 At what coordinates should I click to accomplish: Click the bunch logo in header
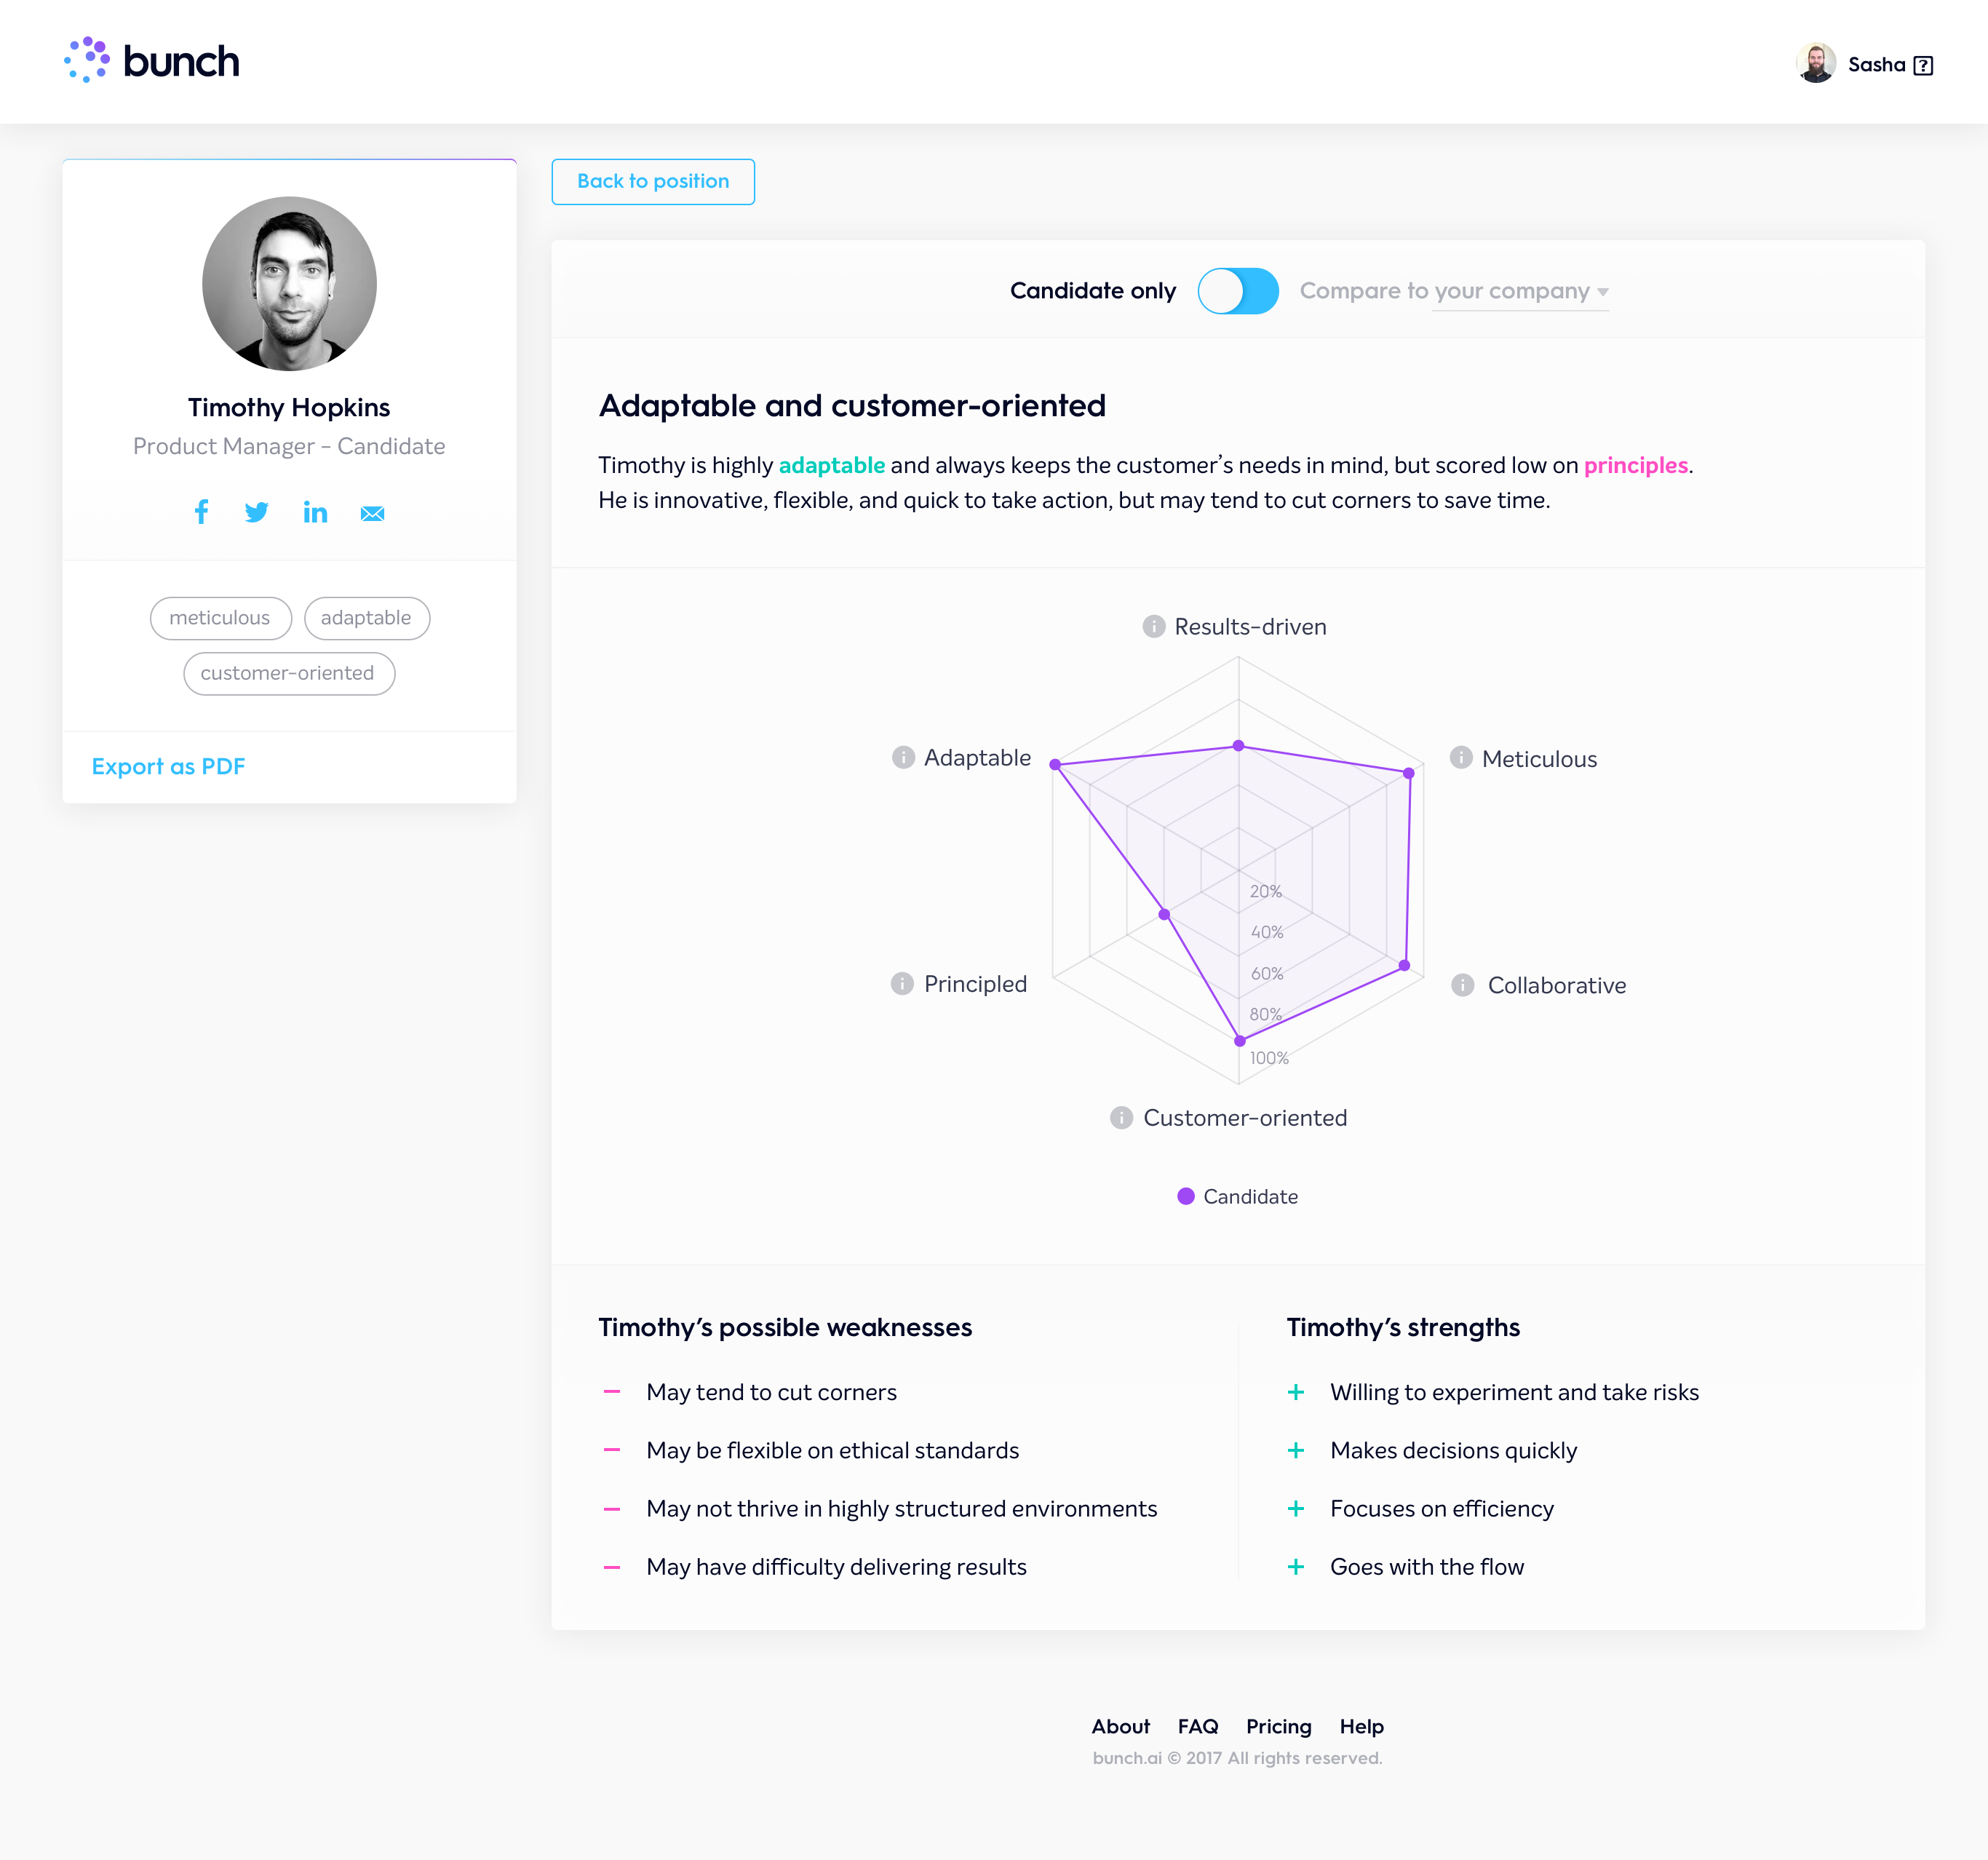(152, 61)
